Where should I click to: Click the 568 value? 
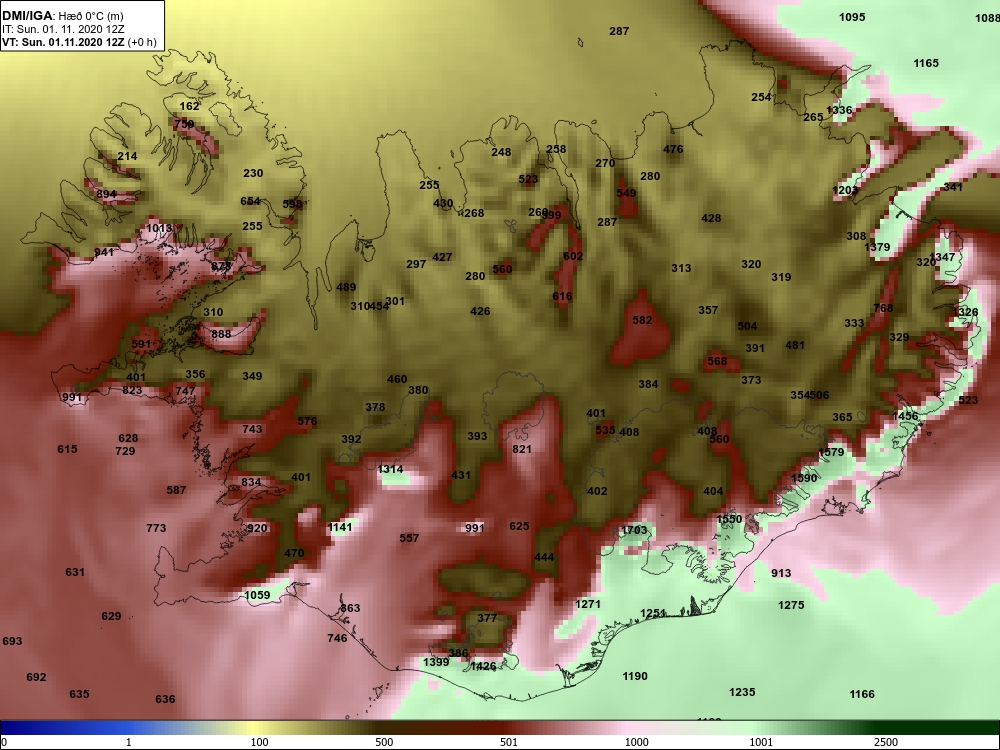(717, 362)
